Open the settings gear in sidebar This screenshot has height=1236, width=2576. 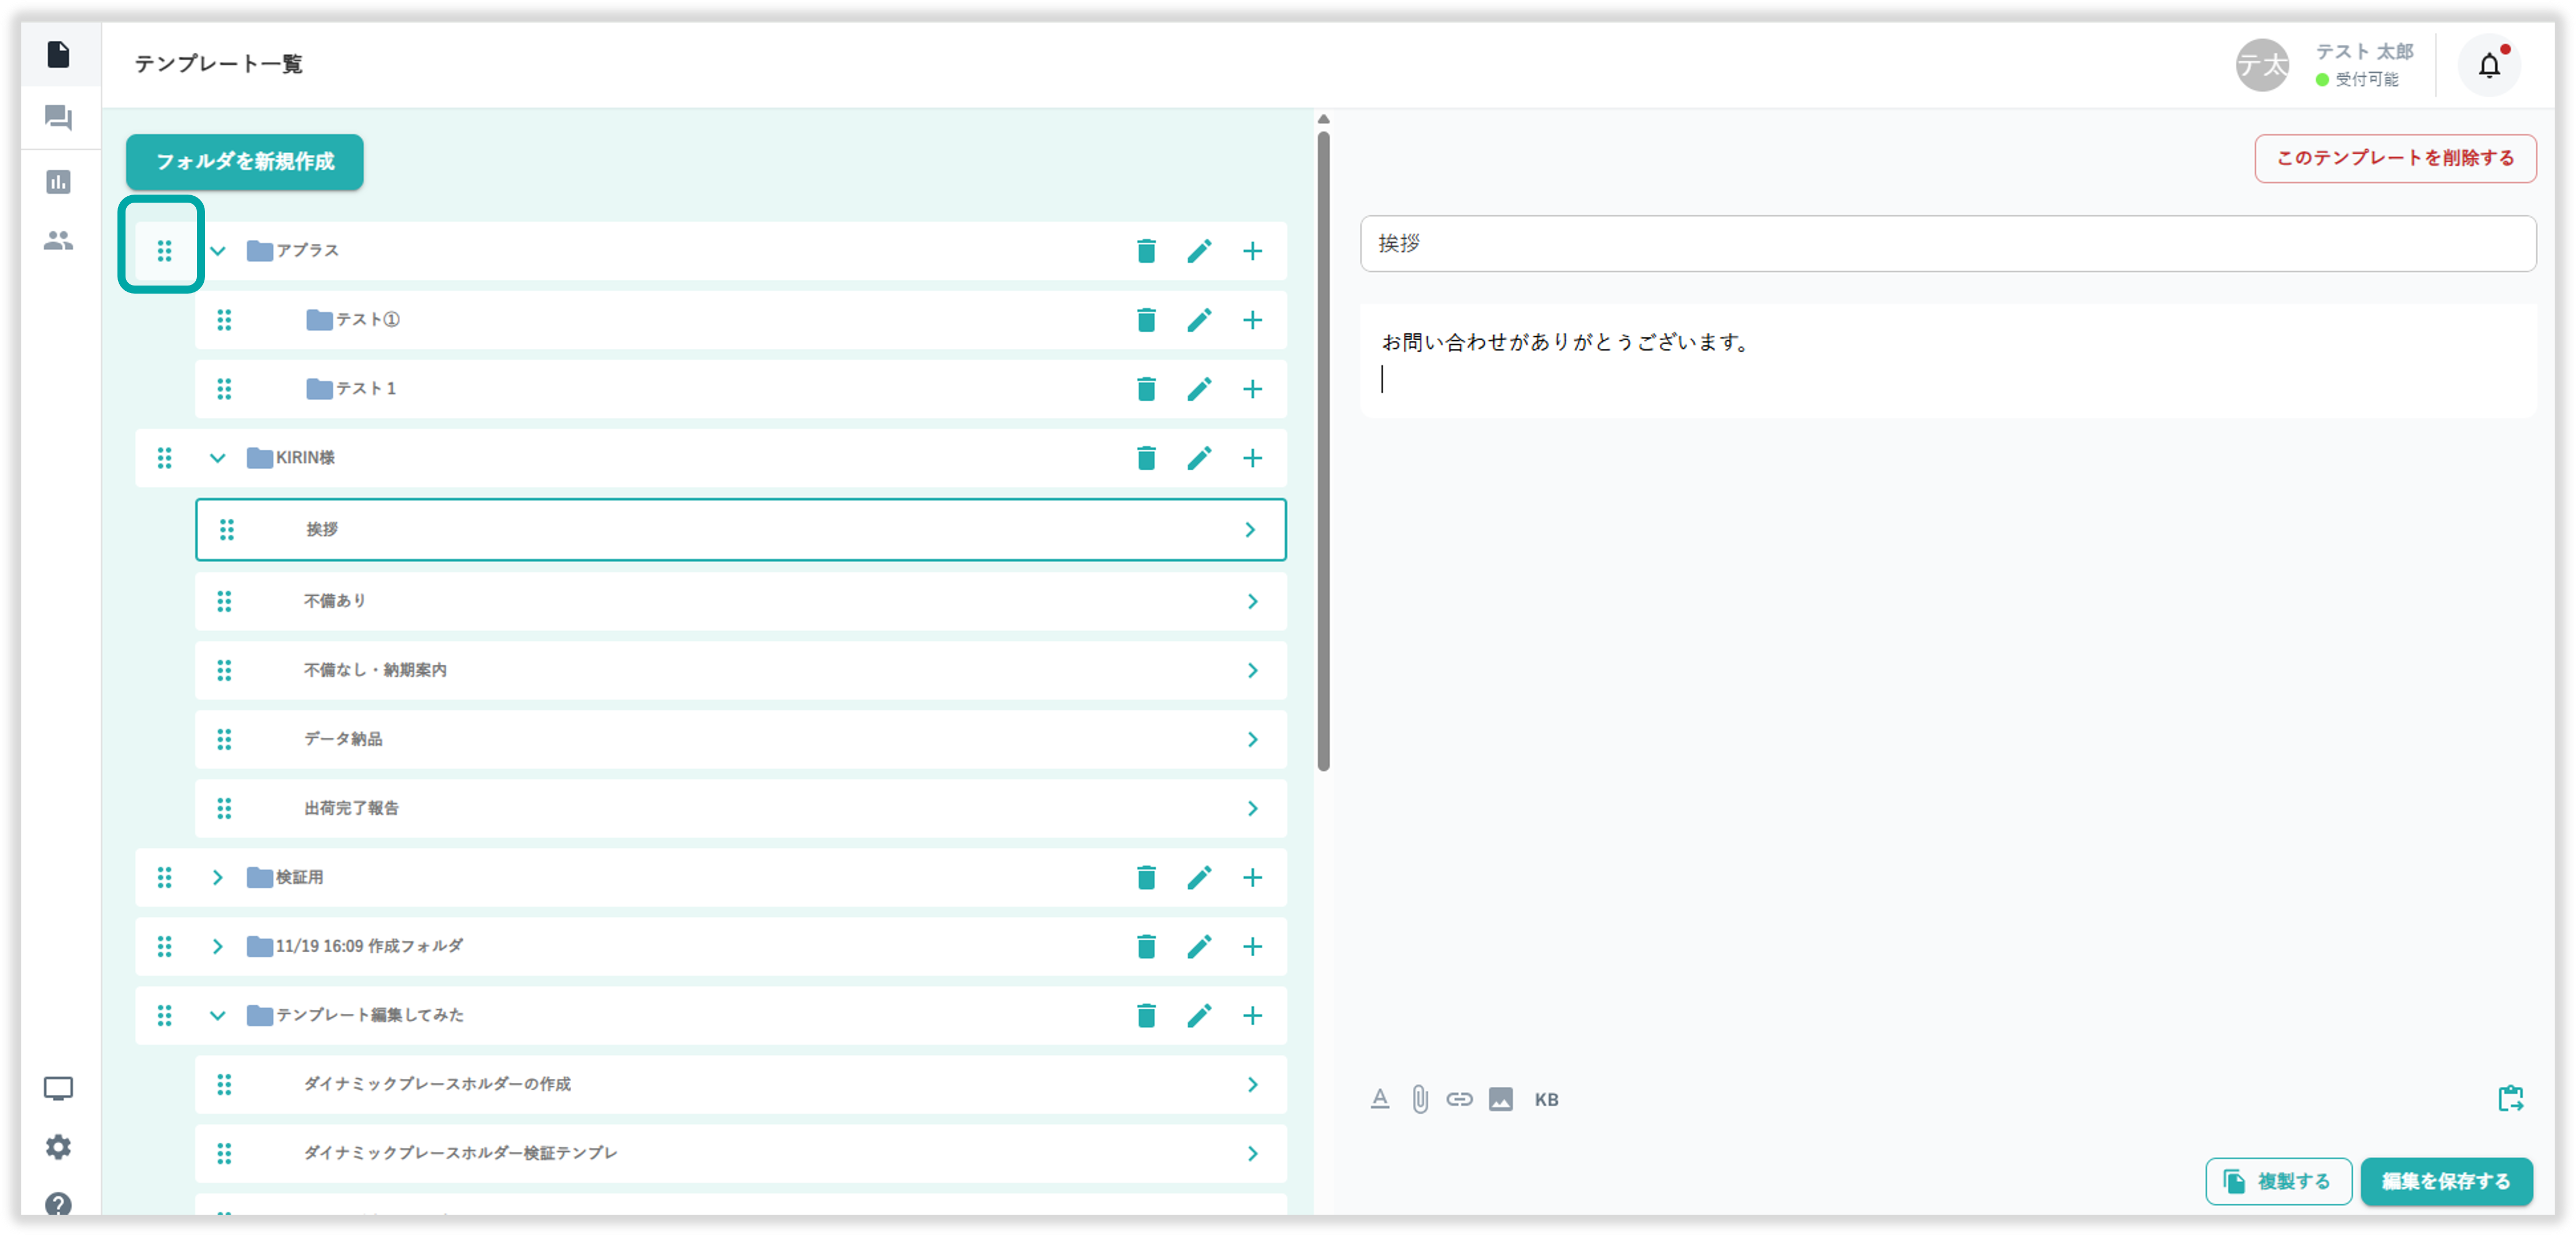pyautogui.click(x=58, y=1146)
